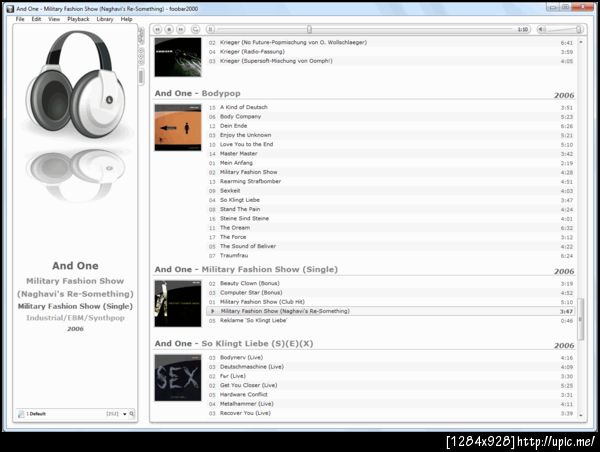Click the Krieger album cover thumbnail
This screenshot has width=600, height=452.
[x=178, y=57]
